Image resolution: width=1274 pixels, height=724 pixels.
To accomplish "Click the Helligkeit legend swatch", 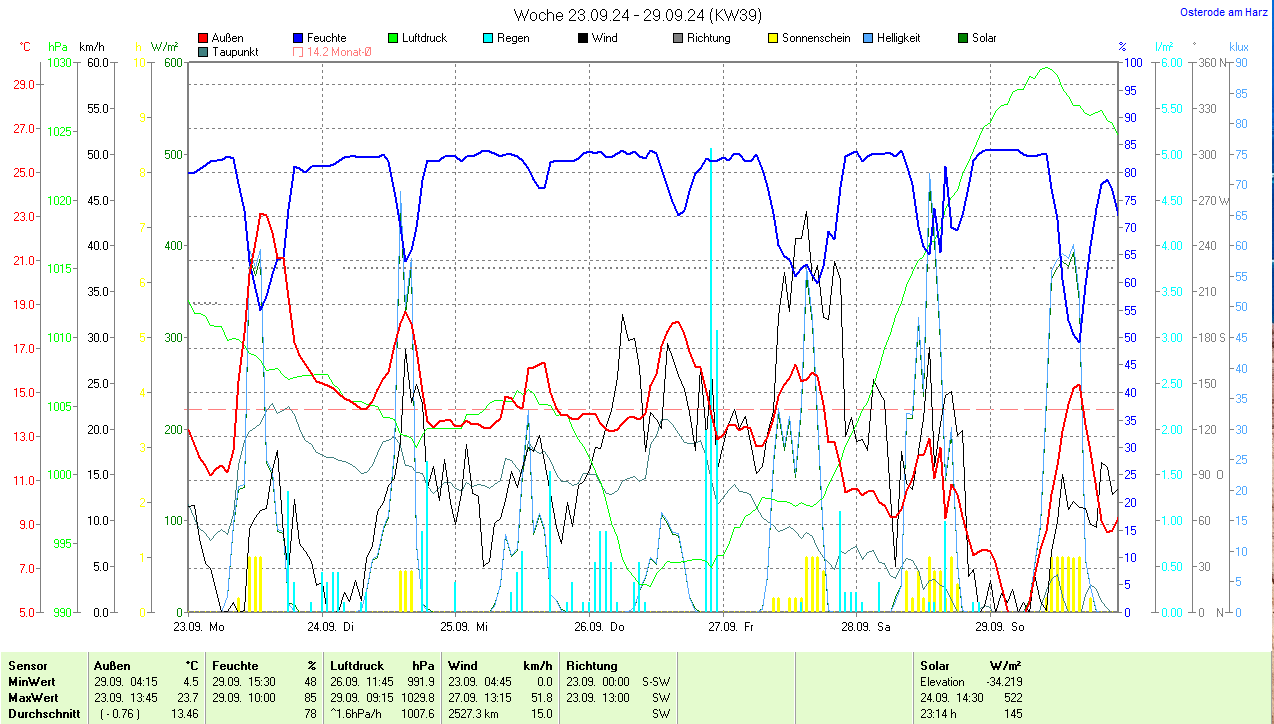I will click(x=868, y=38).
